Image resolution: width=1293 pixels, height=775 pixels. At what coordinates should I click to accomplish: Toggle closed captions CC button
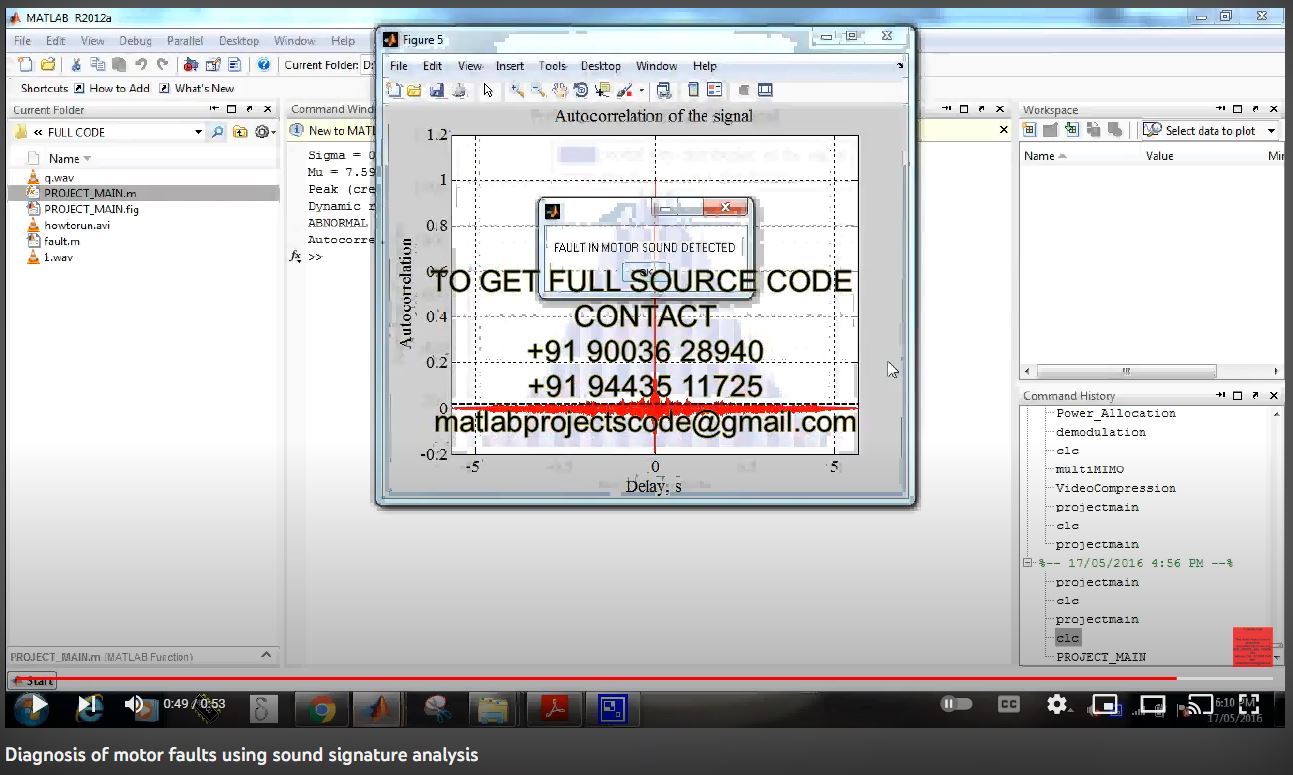point(1009,704)
